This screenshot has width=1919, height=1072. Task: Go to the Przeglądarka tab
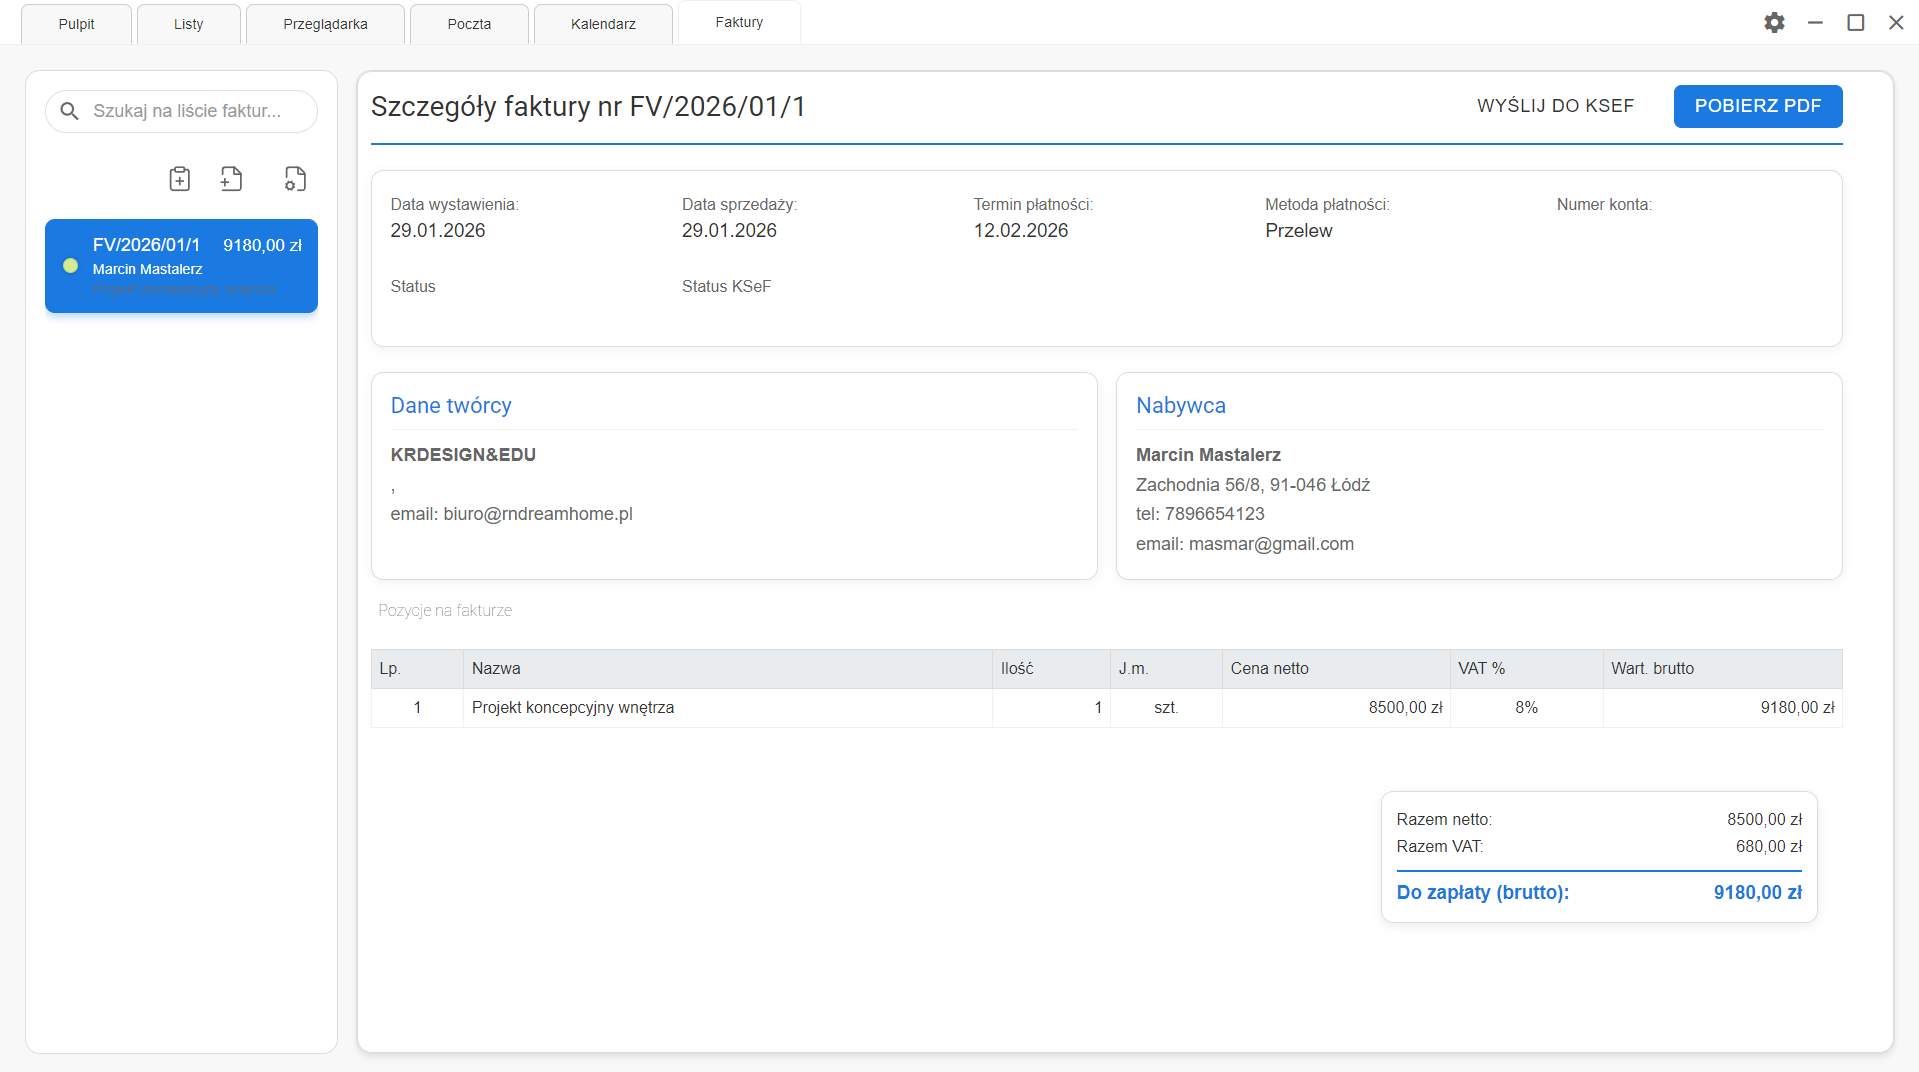tap(325, 24)
